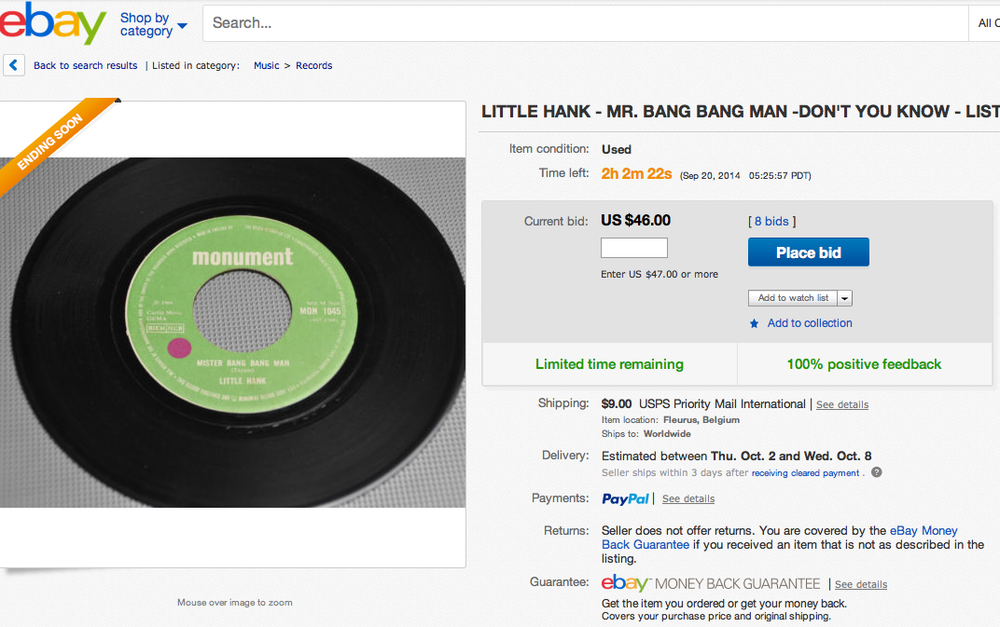The height and width of the screenshot is (627, 1000).
Task: Click the search text box
Action: pos(585,23)
